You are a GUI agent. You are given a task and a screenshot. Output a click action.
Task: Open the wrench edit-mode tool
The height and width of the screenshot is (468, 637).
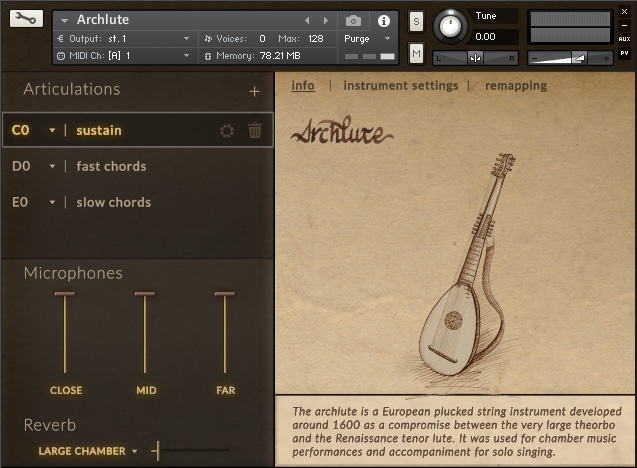[x=26, y=19]
